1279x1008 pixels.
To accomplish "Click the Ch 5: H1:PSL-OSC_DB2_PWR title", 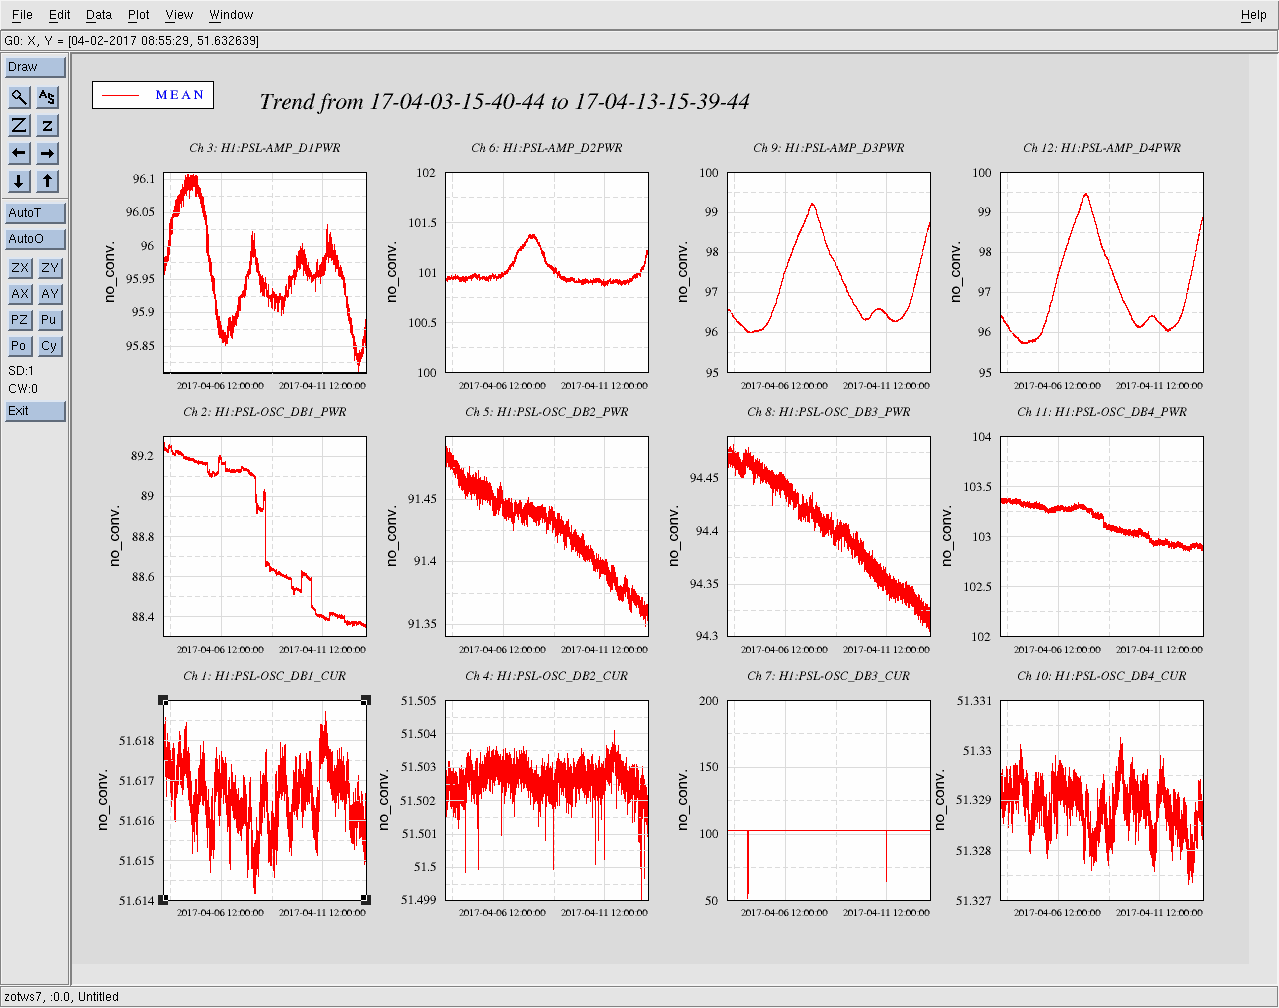I will [x=547, y=412].
